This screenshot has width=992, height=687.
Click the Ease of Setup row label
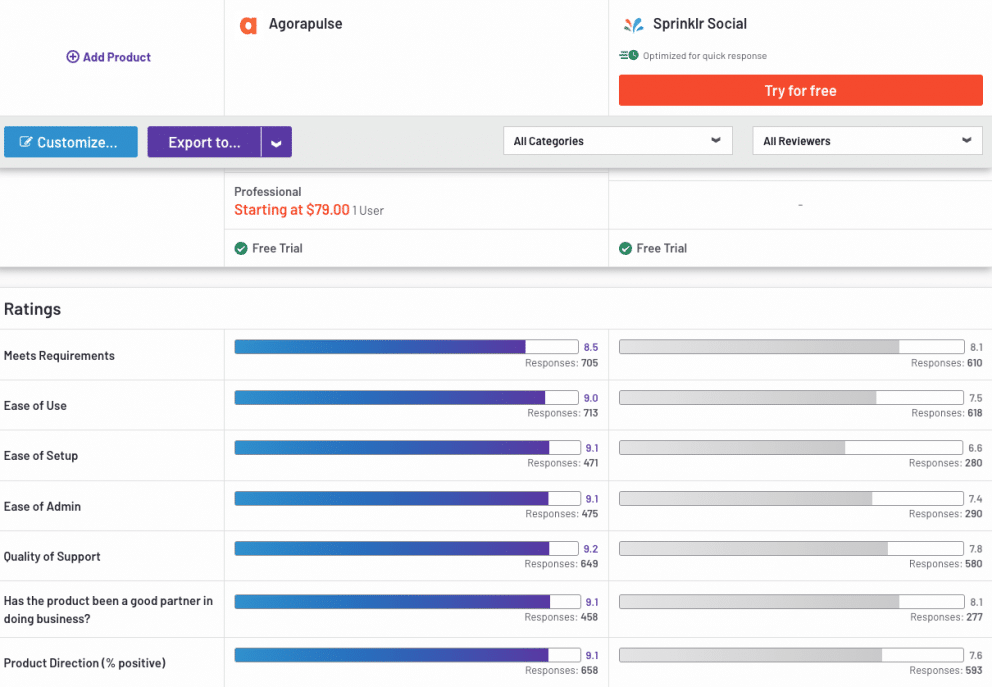[x=41, y=455]
